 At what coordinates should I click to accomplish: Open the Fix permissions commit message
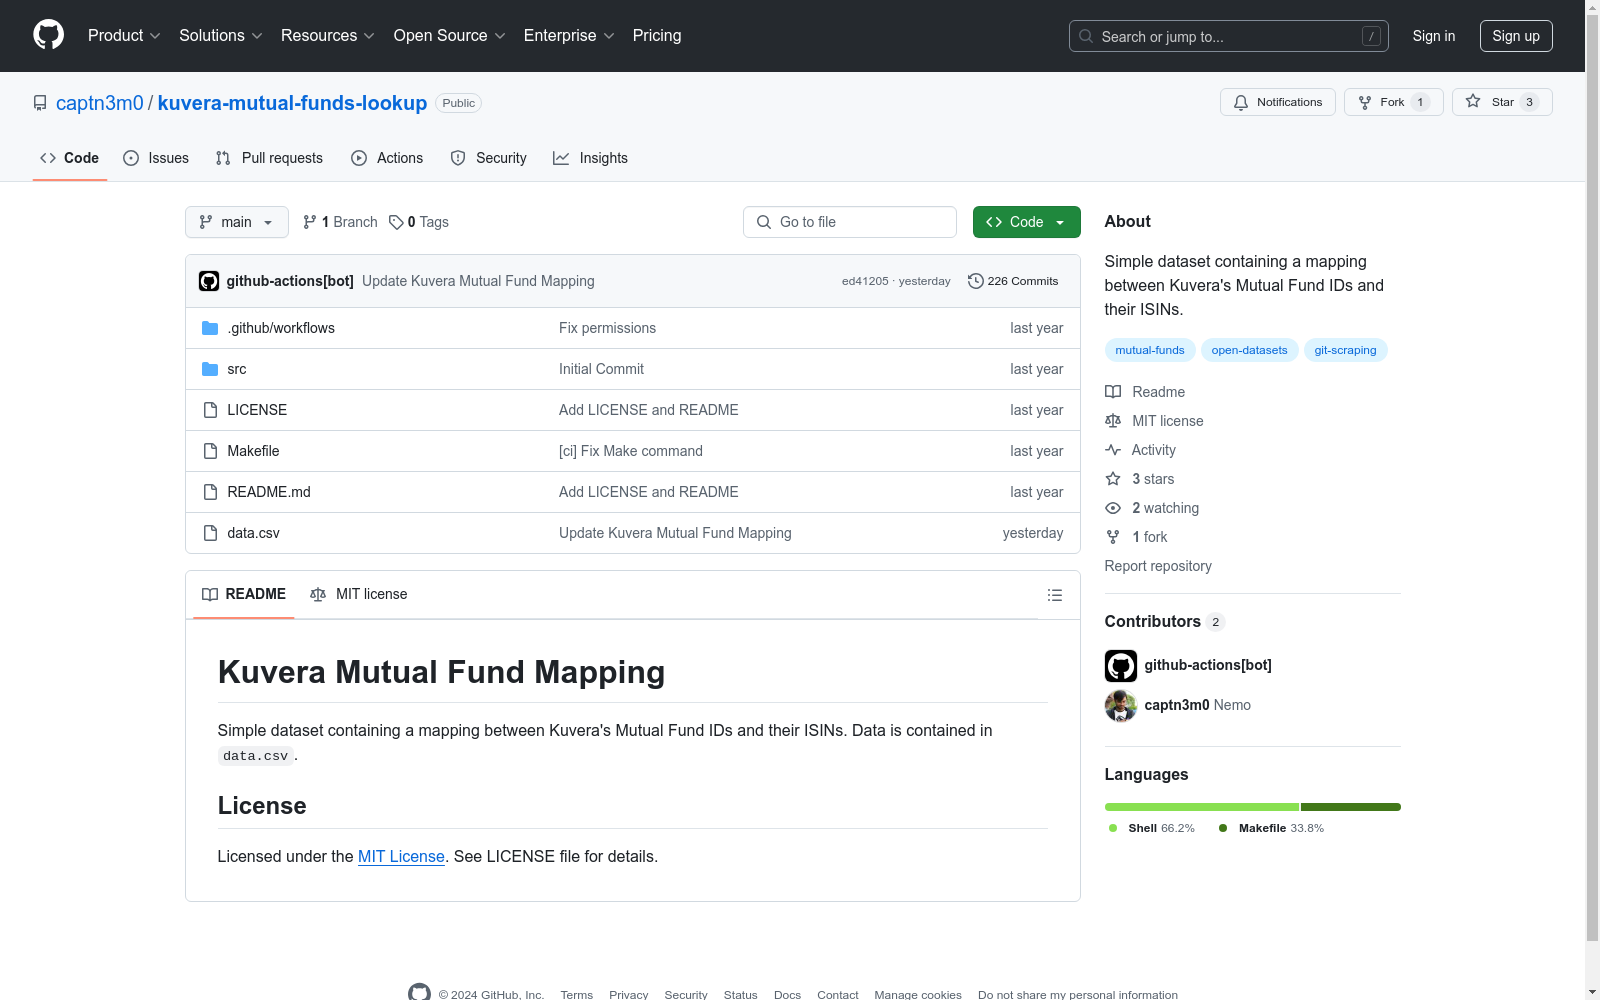point(607,328)
